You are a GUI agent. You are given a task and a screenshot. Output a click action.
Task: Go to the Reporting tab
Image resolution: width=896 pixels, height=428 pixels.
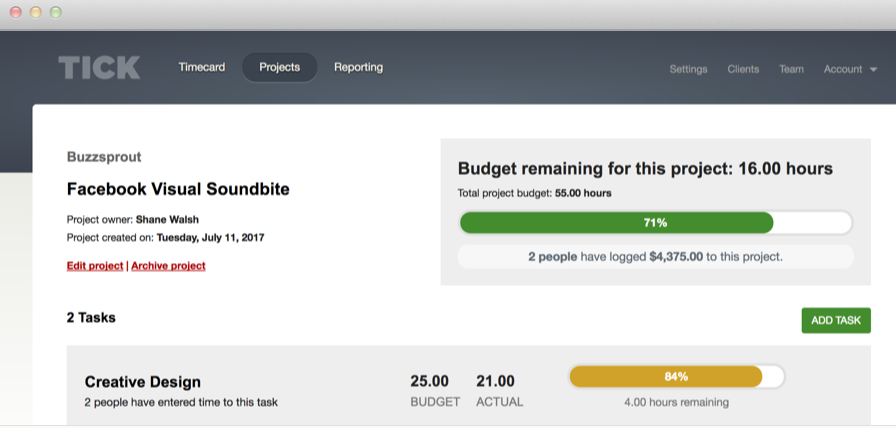[358, 67]
